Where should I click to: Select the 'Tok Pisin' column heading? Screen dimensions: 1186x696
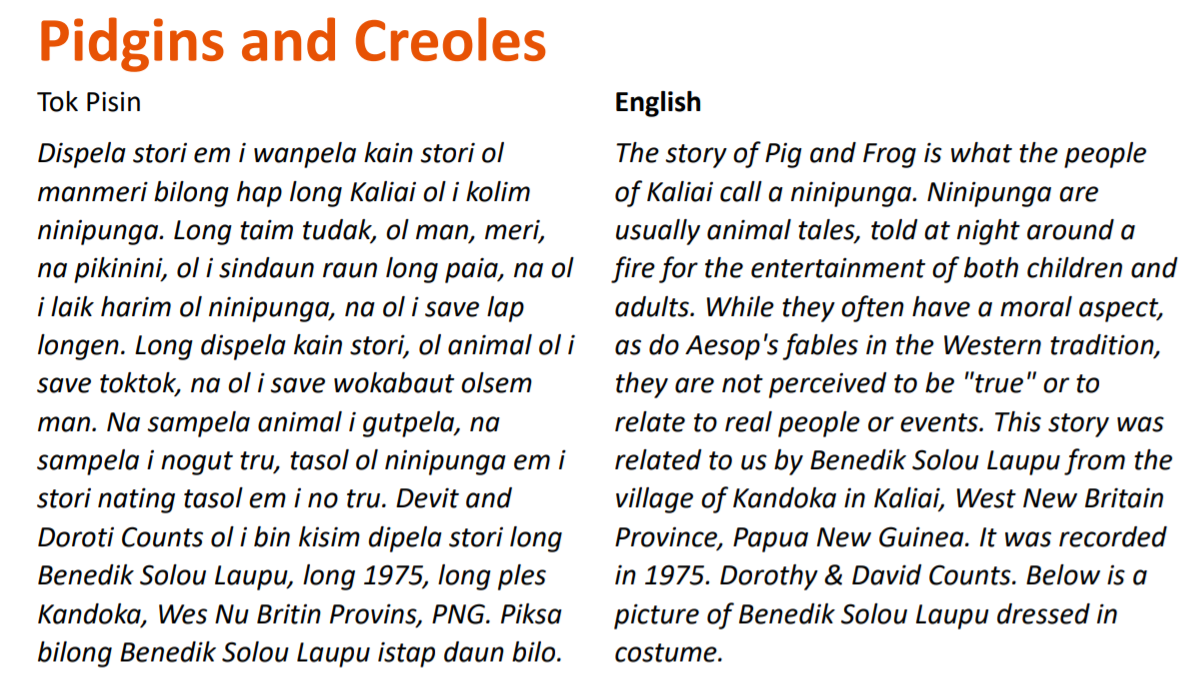pyautogui.click(x=89, y=102)
